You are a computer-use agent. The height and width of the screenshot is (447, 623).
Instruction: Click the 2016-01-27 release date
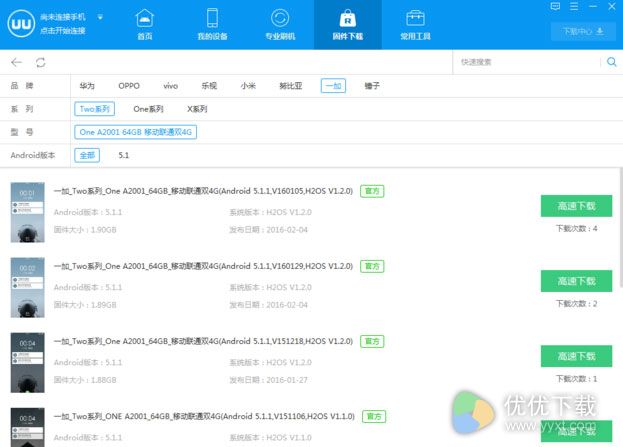click(287, 380)
